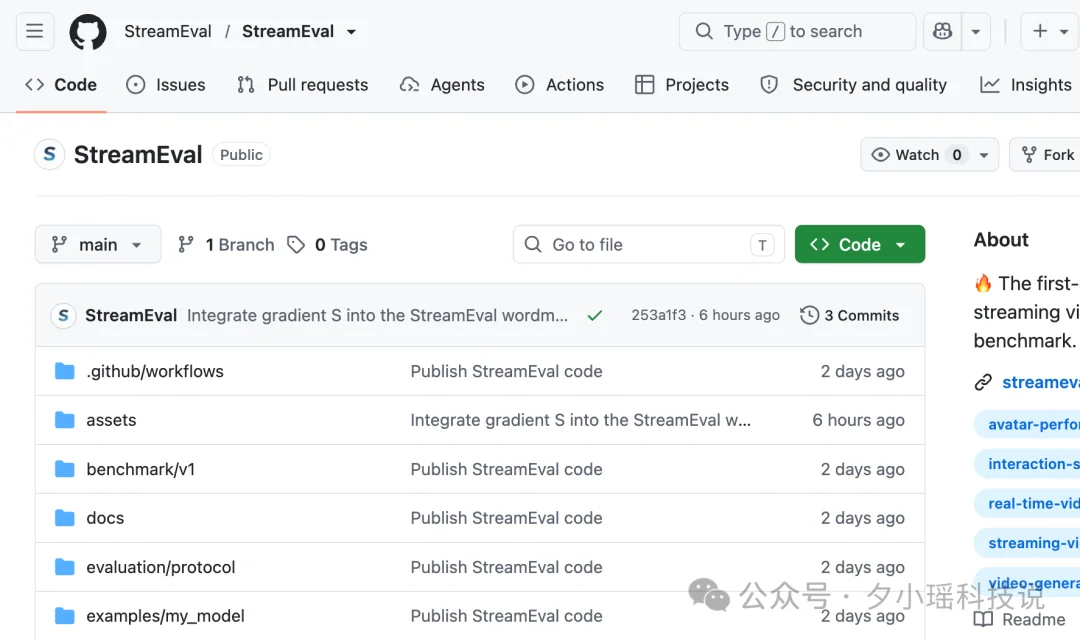The width and height of the screenshot is (1080, 640).
Task: Switch to the Issues tab
Action: [x=166, y=85]
